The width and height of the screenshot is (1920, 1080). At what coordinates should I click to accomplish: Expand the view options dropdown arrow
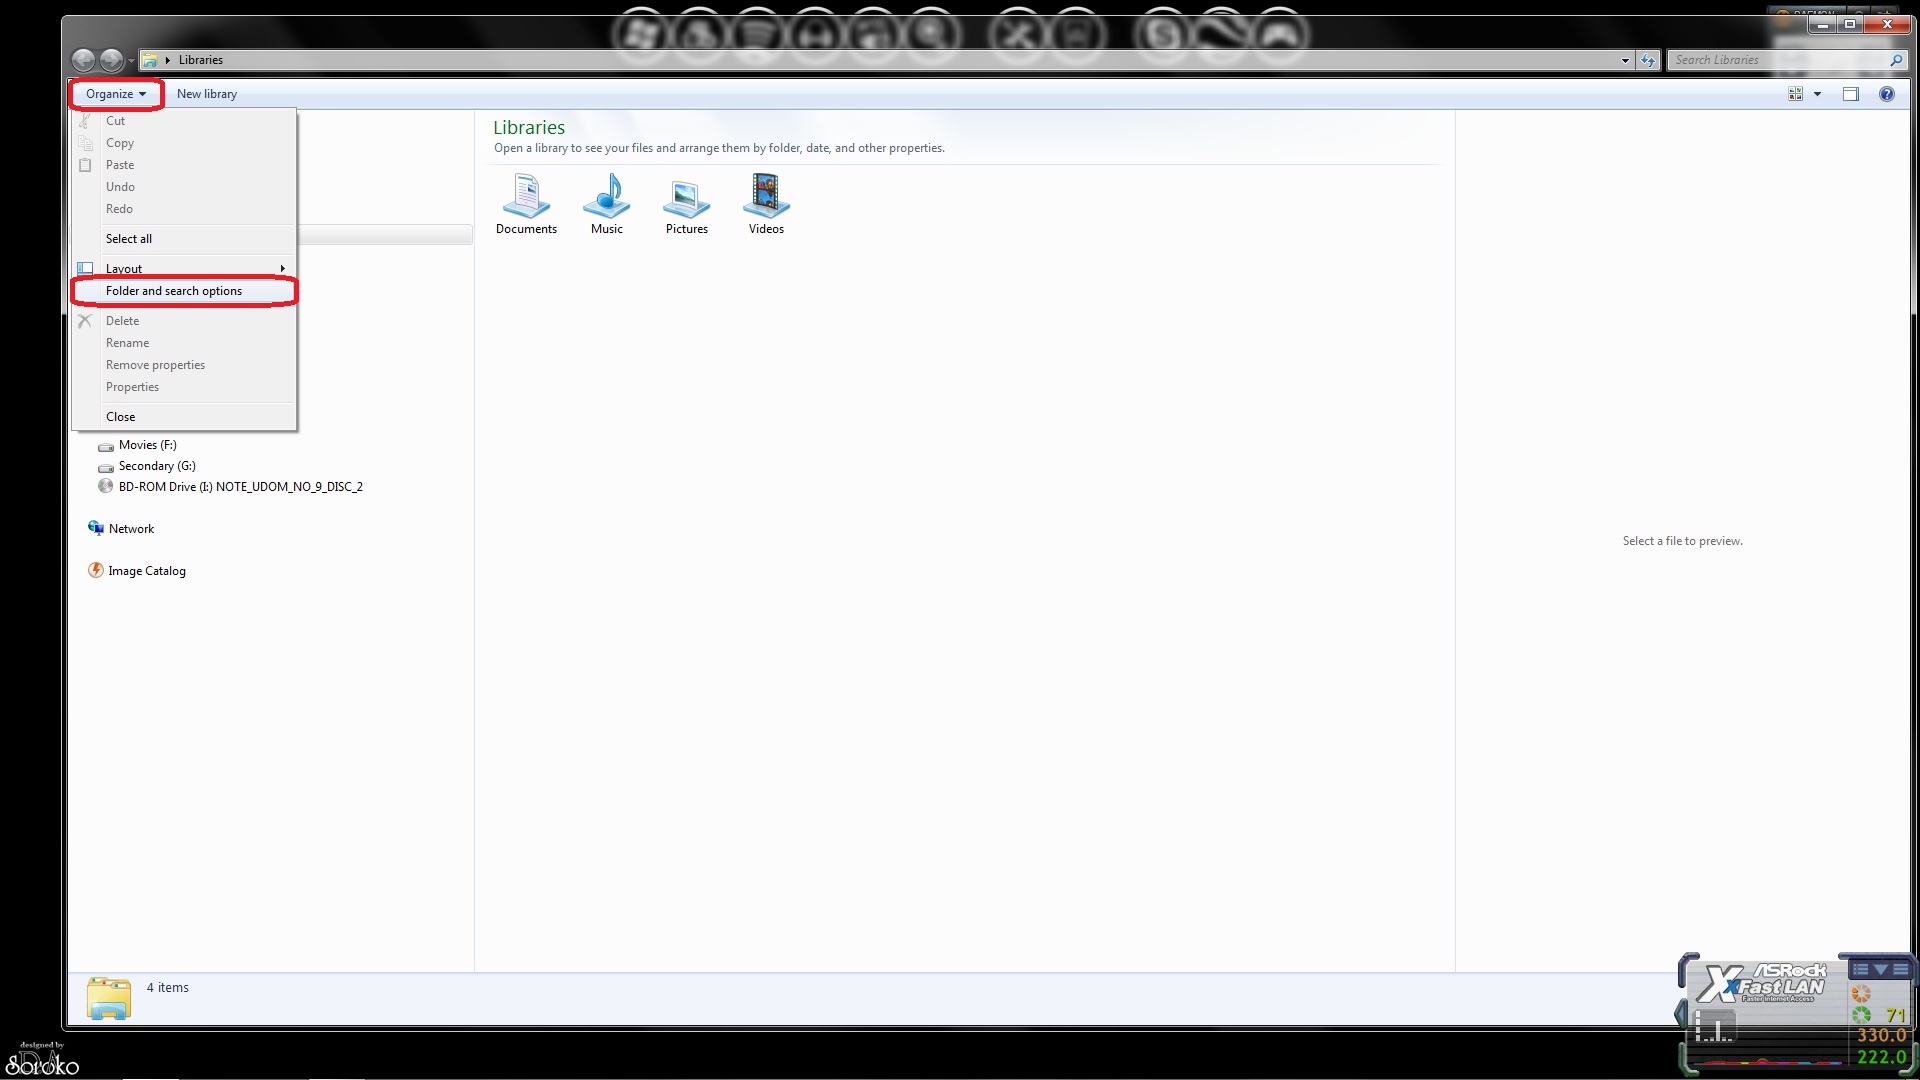[1817, 94]
